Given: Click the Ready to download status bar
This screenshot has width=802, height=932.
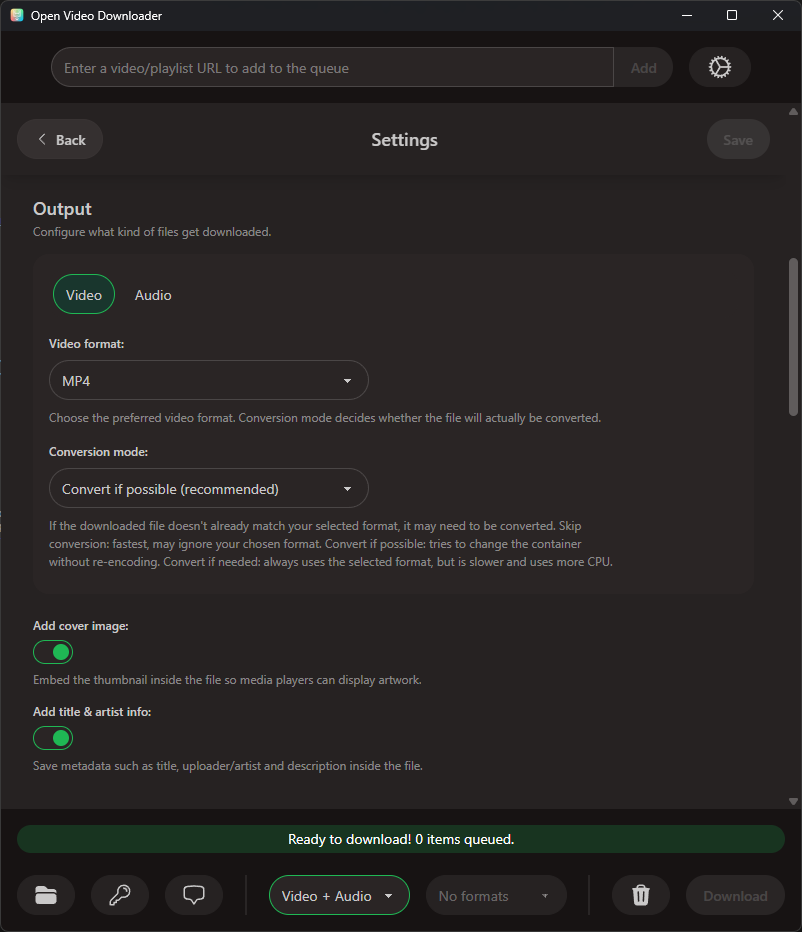Looking at the screenshot, I should [401, 839].
